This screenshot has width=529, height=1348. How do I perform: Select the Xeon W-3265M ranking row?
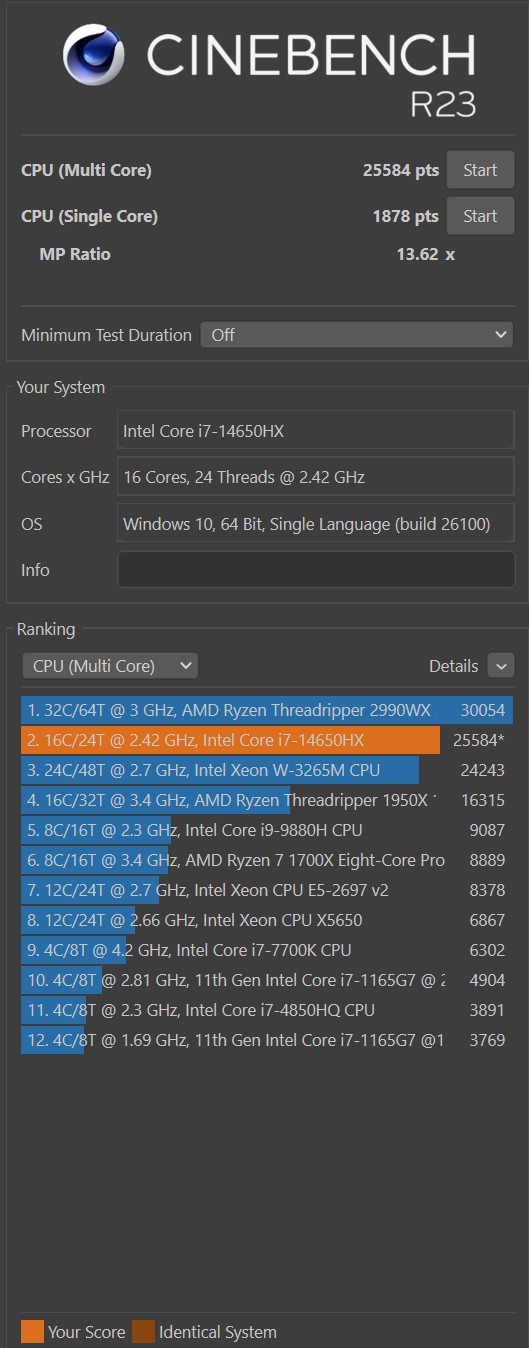tap(267, 770)
